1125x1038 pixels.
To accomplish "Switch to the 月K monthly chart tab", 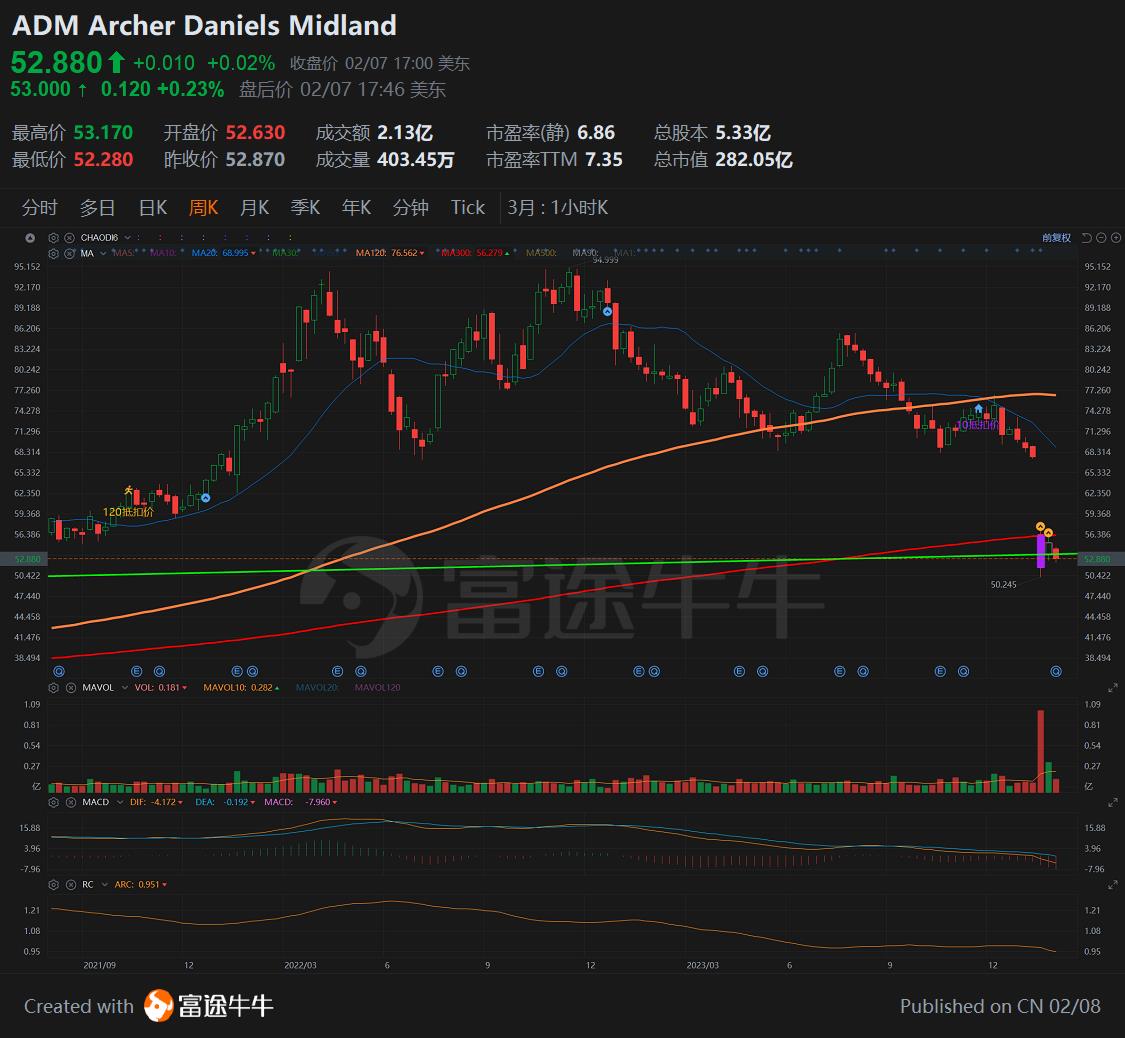I will click(x=254, y=207).
